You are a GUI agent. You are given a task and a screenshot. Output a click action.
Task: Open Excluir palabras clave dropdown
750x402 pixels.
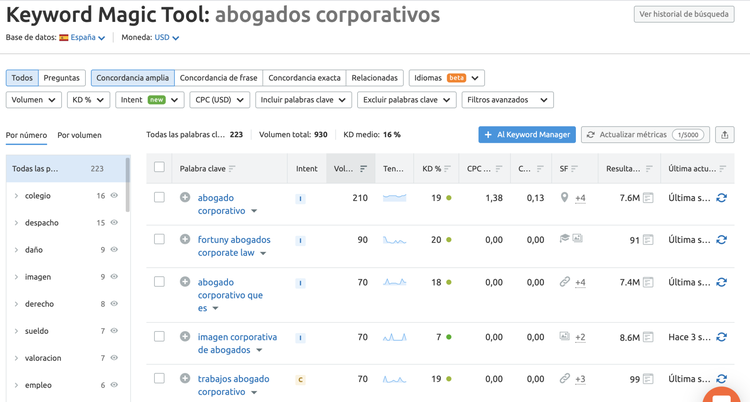point(407,100)
